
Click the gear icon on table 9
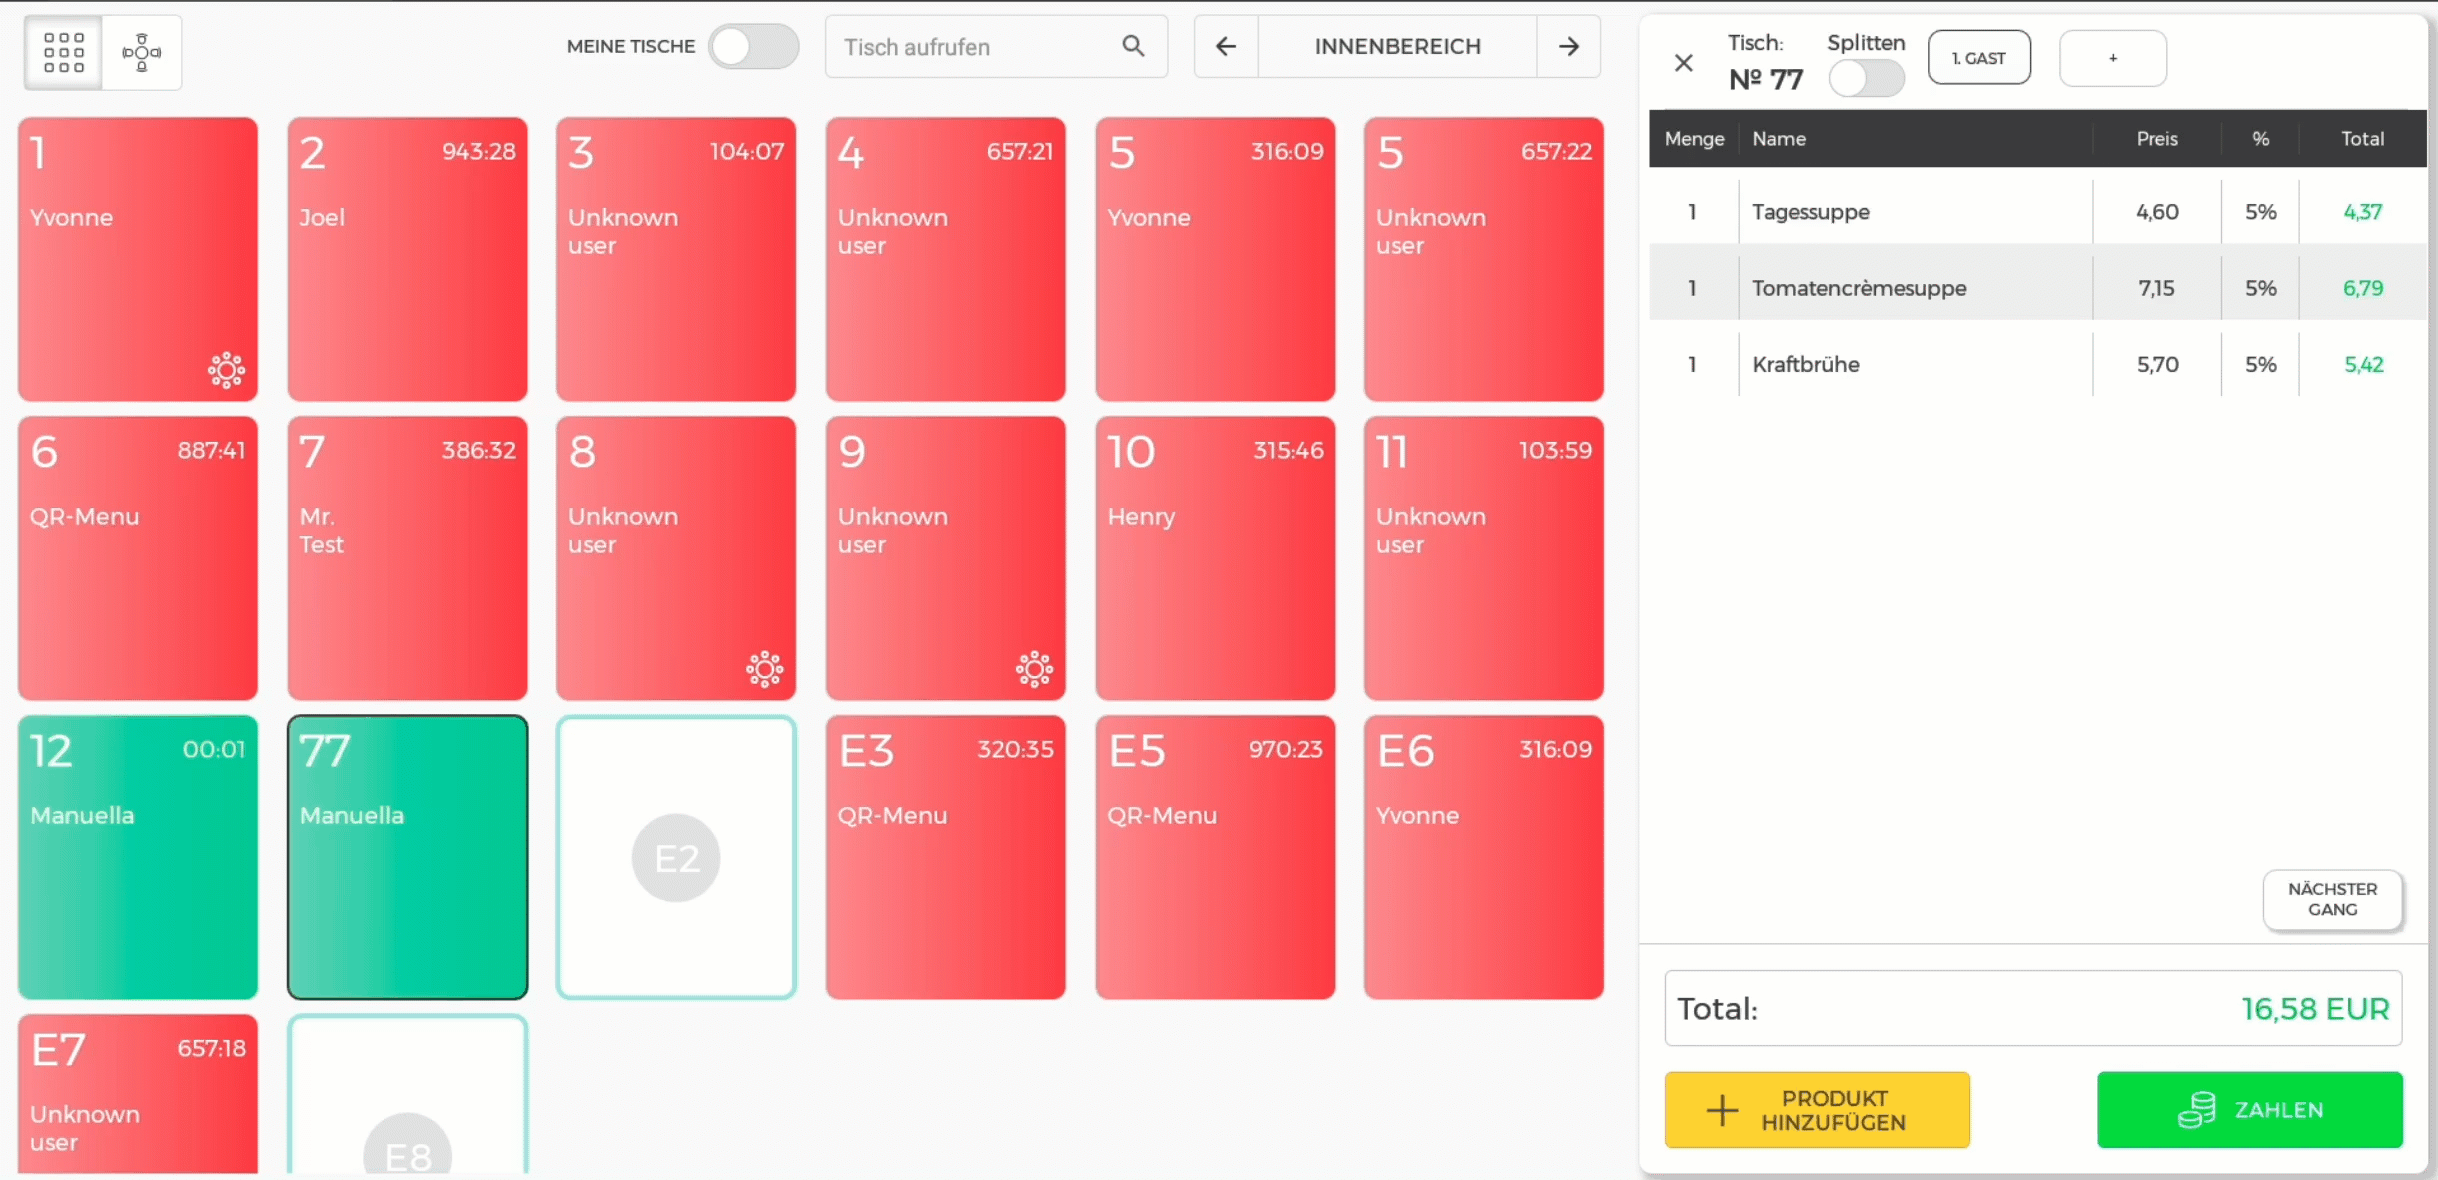pos(1034,669)
